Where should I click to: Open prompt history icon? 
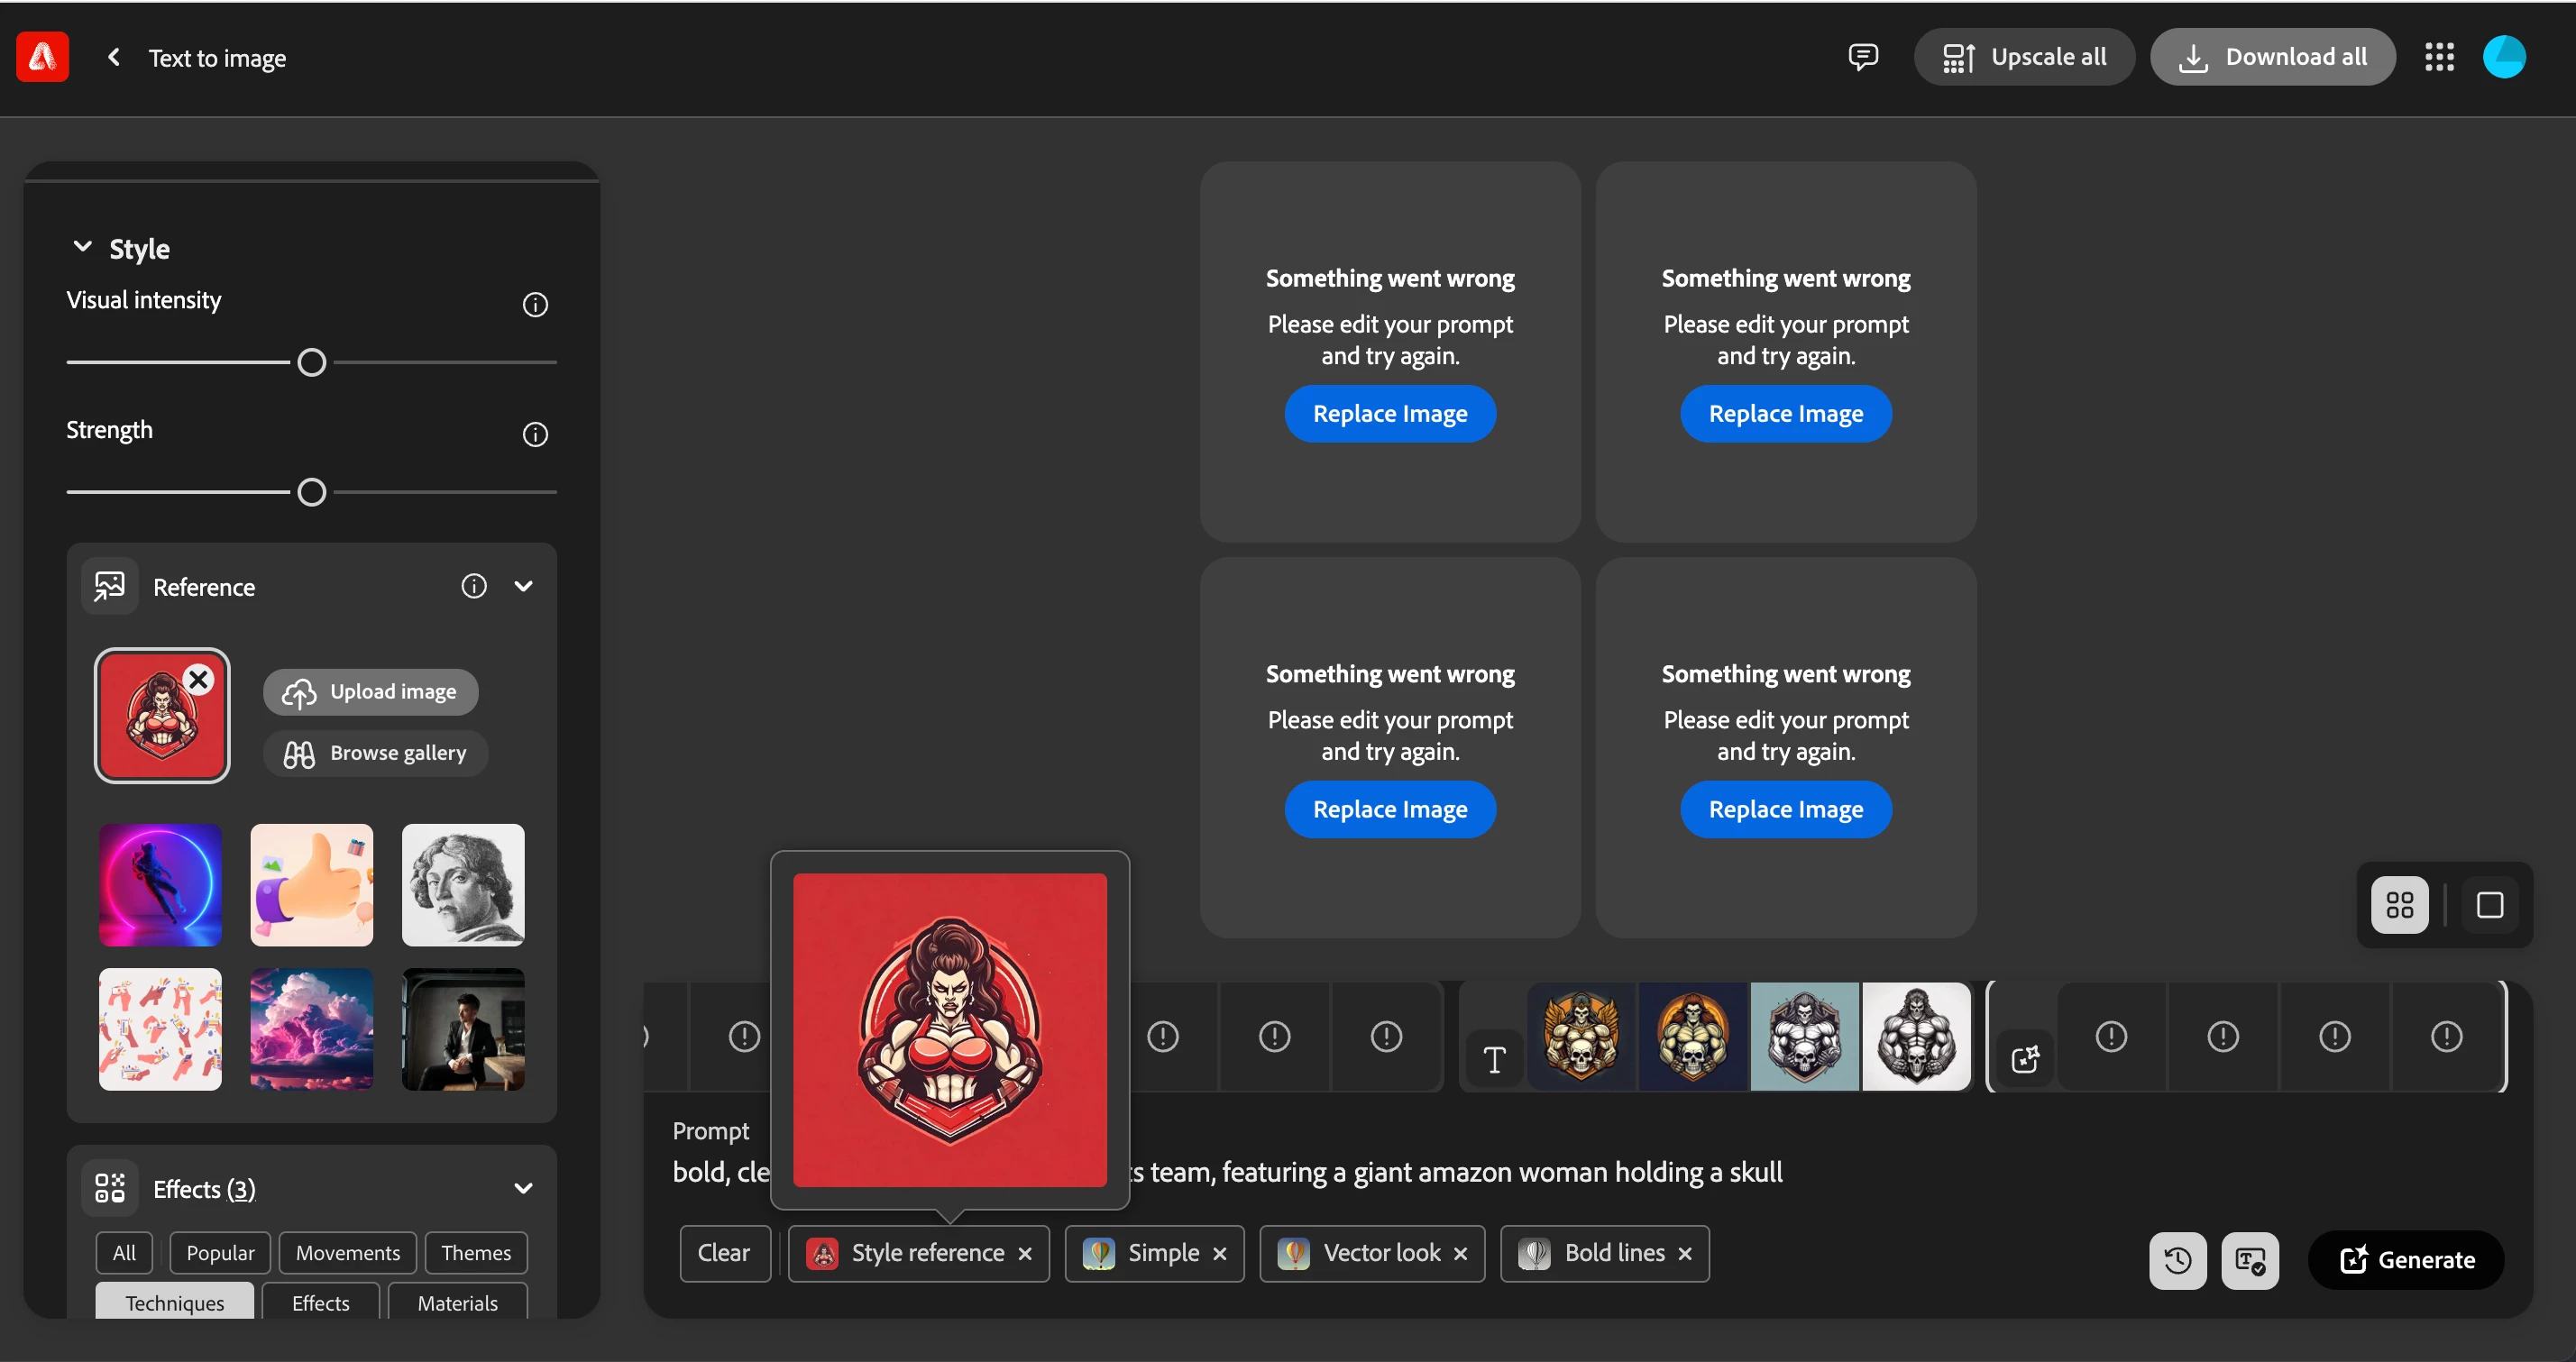2177,1260
